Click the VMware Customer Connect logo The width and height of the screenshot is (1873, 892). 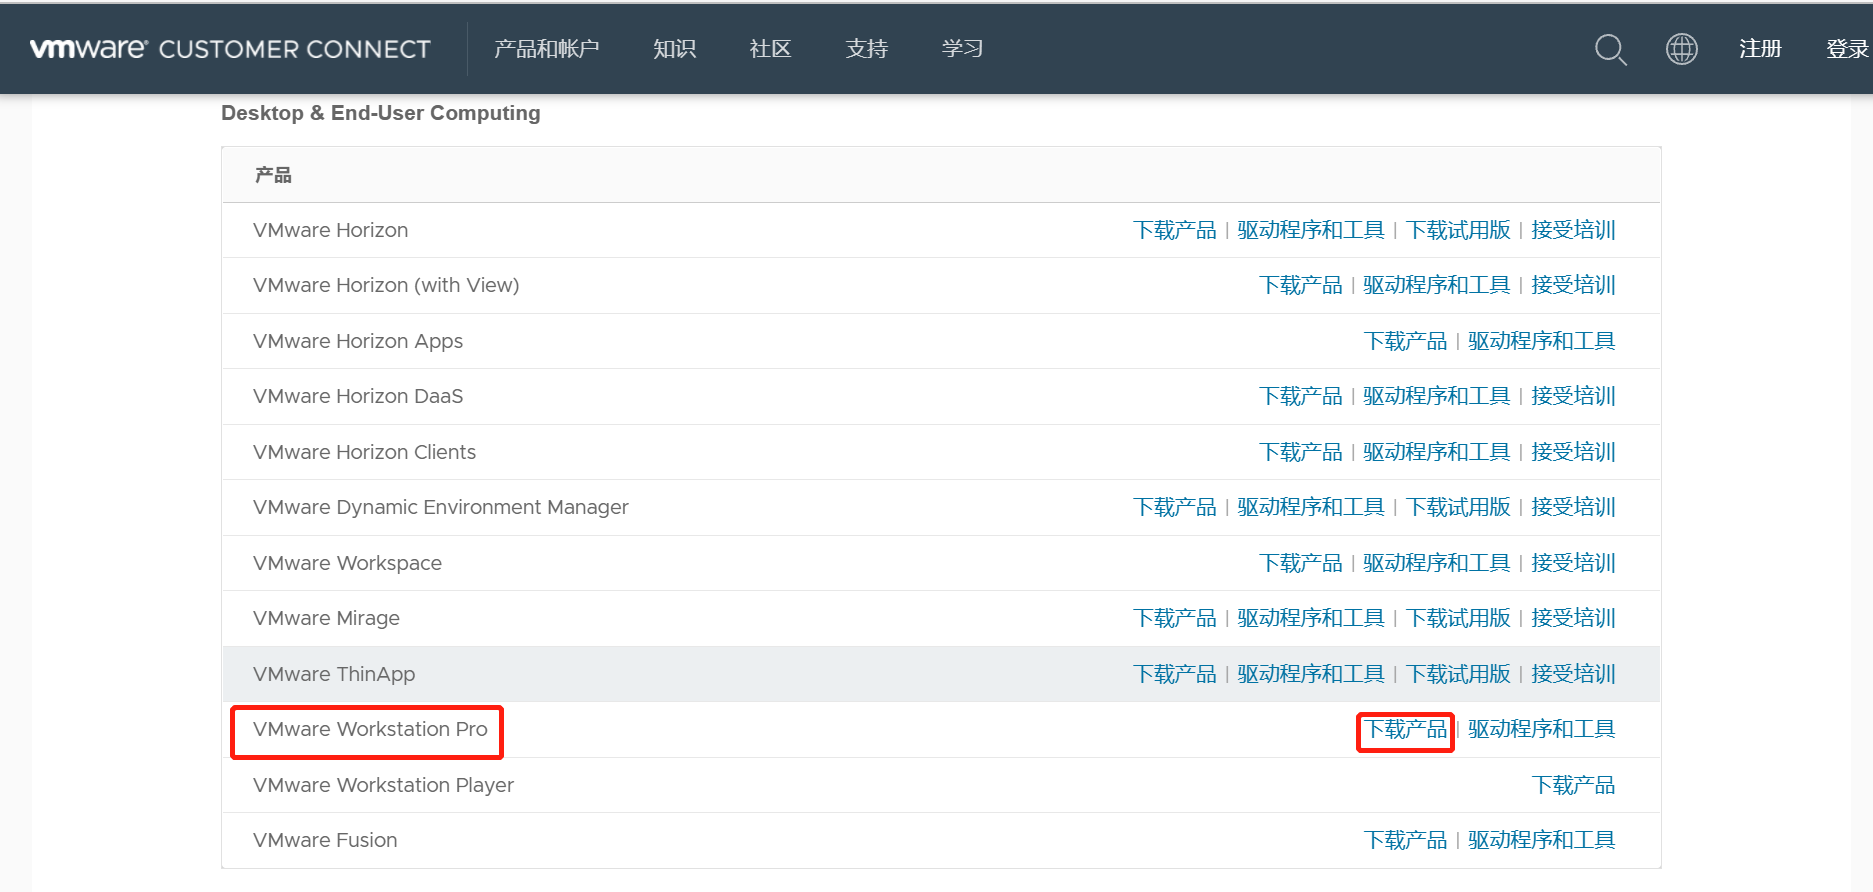click(230, 49)
